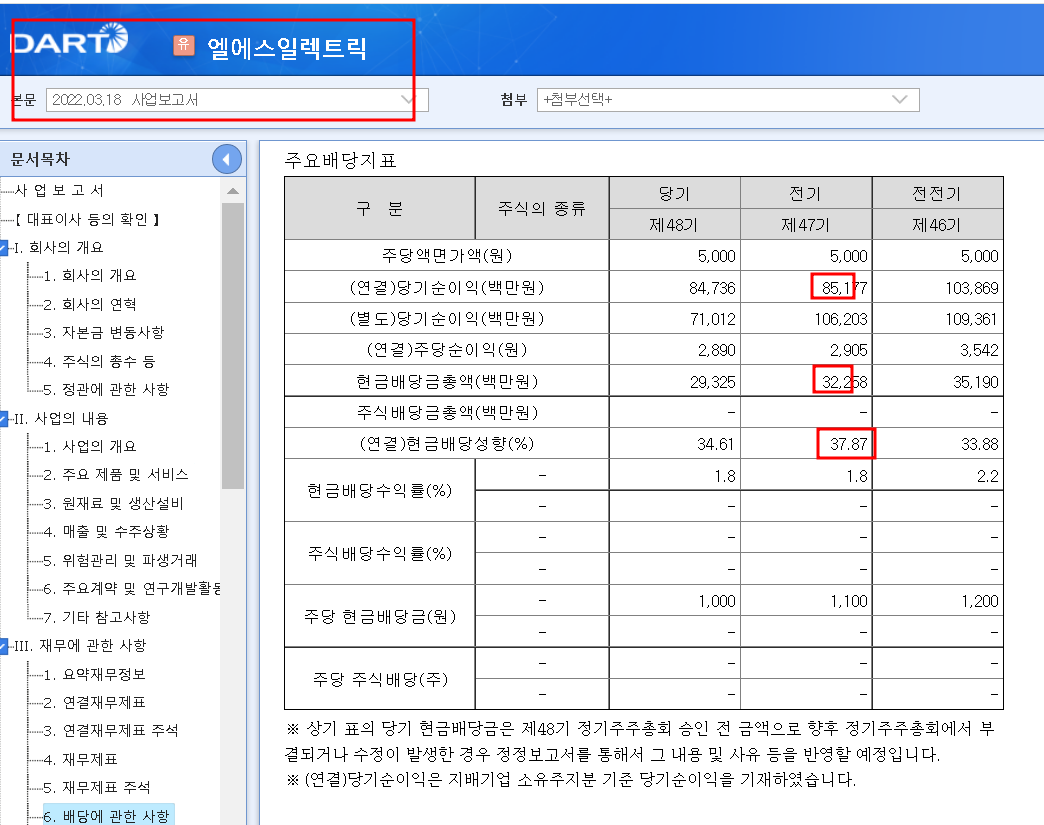This screenshot has height=825, width=1044.
Task: Open 1. 회사의 개요 subsection
Action: tap(90, 276)
